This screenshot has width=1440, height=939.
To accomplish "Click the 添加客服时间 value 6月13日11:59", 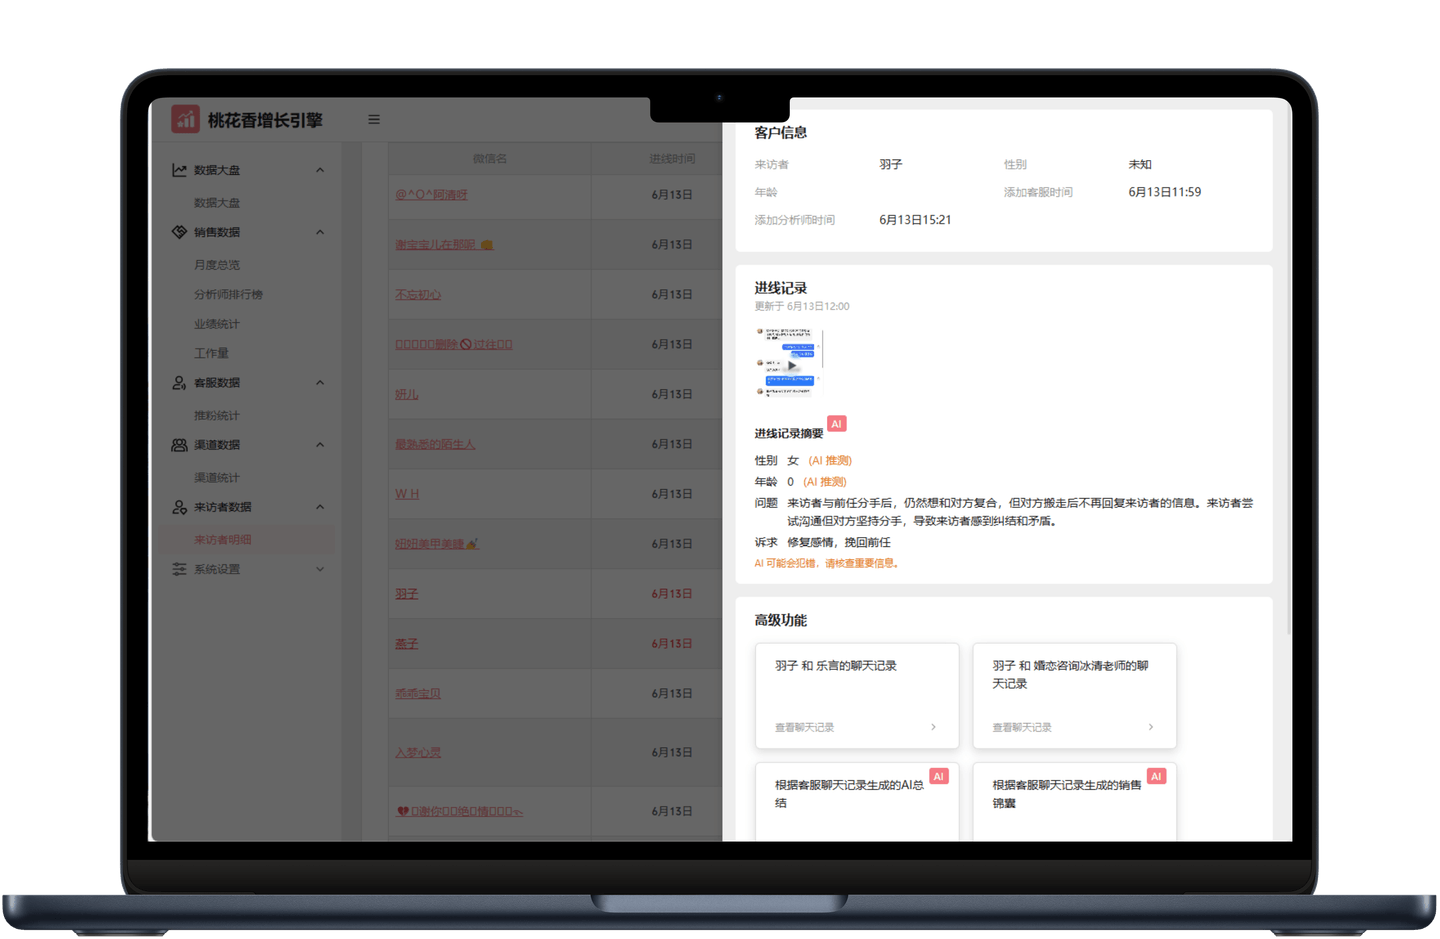I will (1165, 192).
